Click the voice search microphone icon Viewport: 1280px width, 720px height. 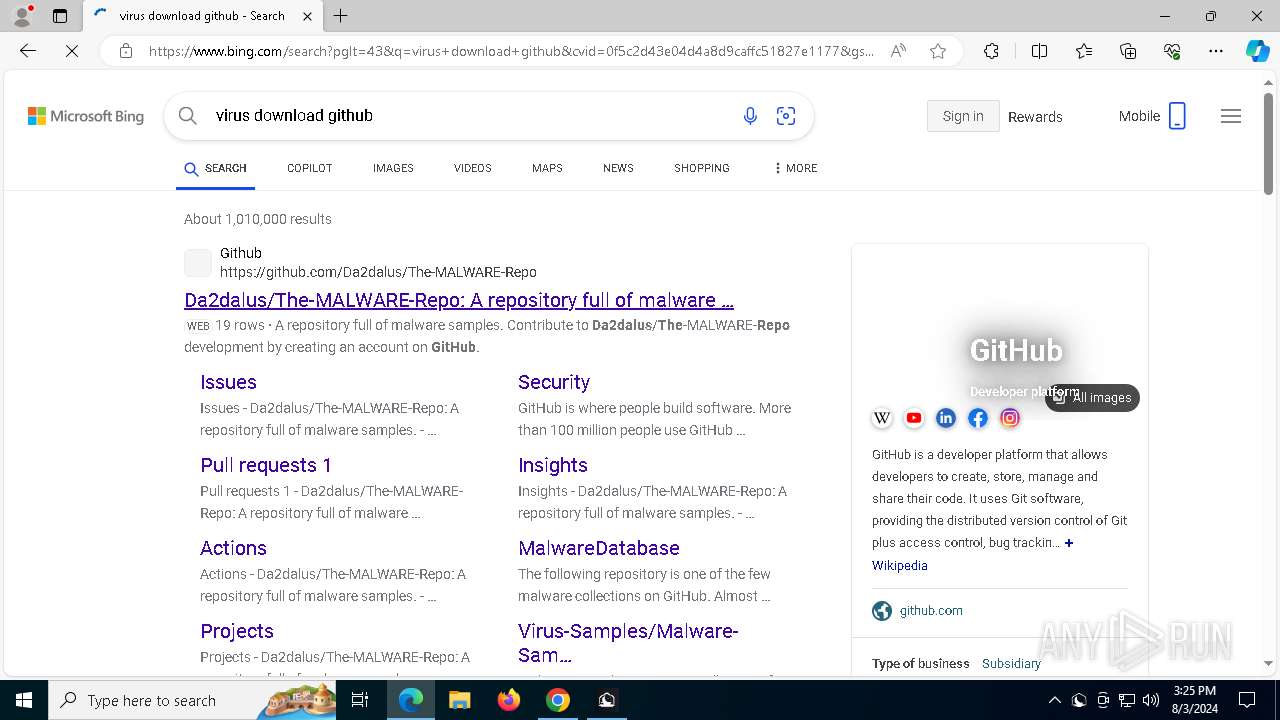pos(750,116)
